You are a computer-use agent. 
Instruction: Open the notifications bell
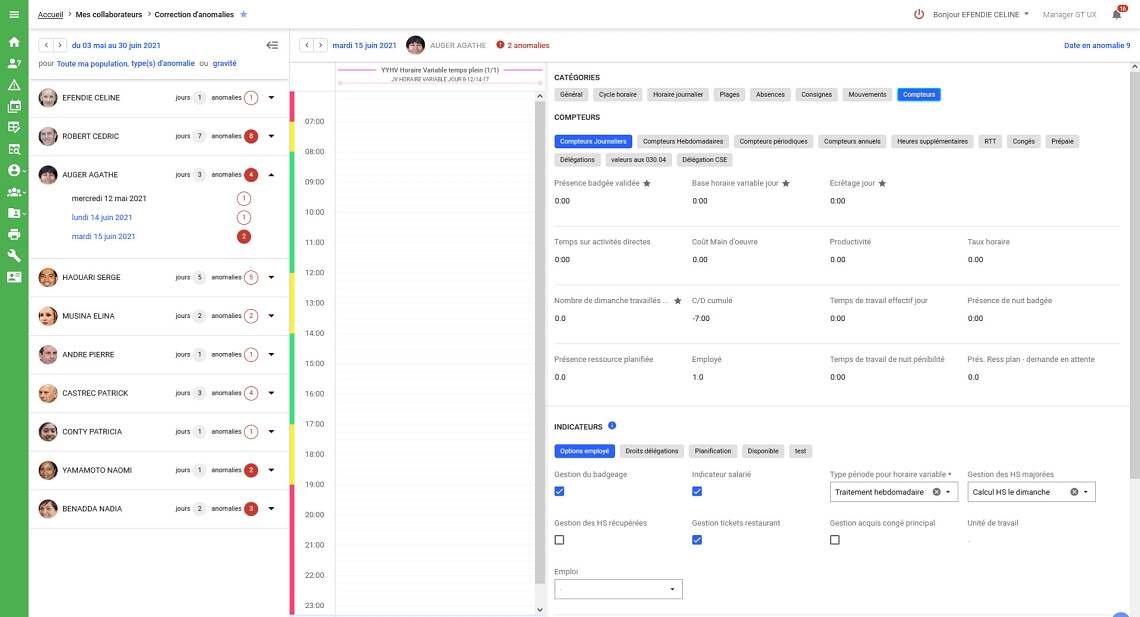coord(1117,14)
